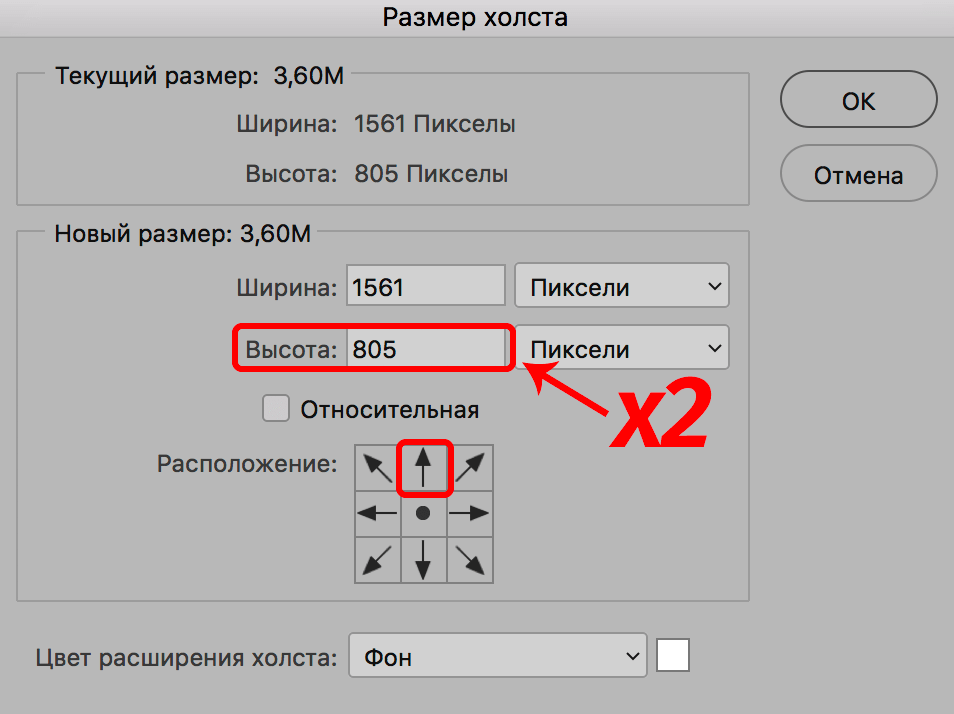Click the Размер холста dialog title
This screenshot has width=954, height=714.
pyautogui.click(x=477, y=18)
